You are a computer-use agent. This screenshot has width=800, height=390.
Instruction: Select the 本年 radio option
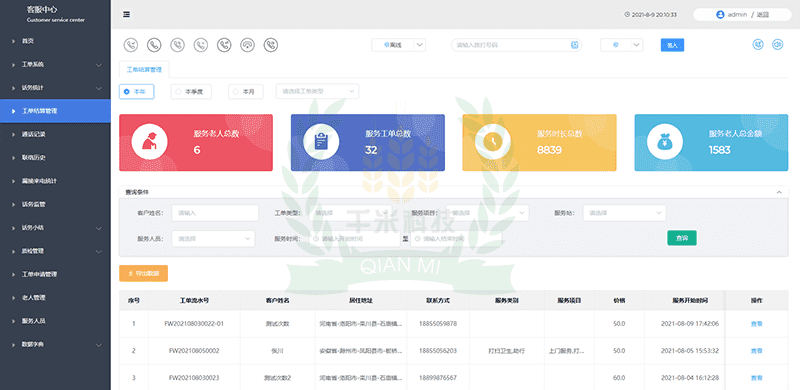pyautogui.click(x=136, y=92)
